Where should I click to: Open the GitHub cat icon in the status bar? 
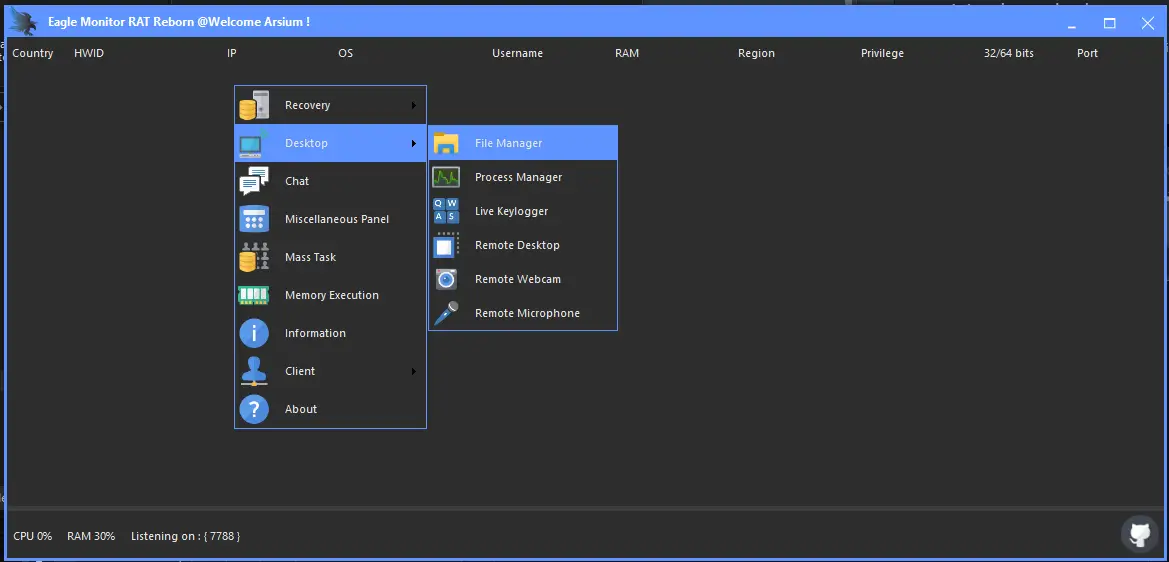[x=1140, y=533]
